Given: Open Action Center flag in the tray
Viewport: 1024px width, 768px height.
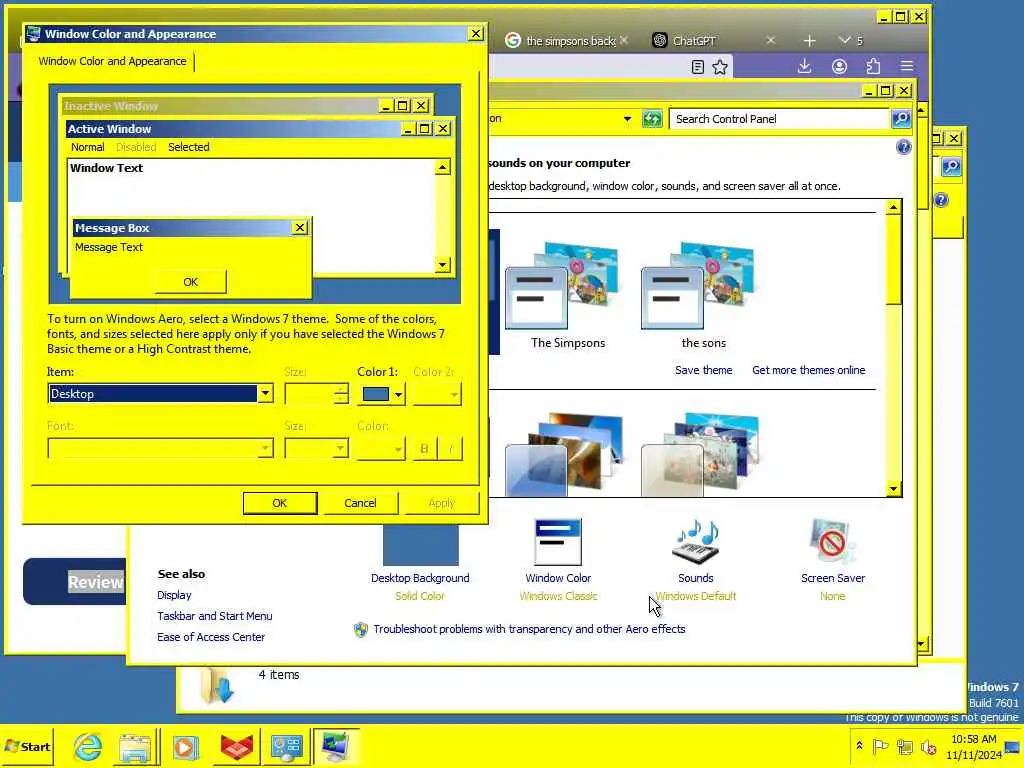Looking at the screenshot, I should tap(880, 746).
